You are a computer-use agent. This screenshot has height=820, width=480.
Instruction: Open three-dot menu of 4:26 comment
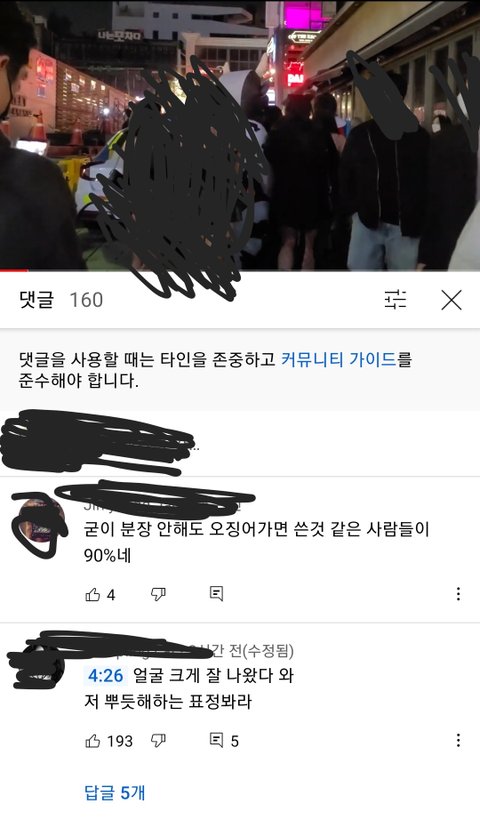tap(458, 740)
